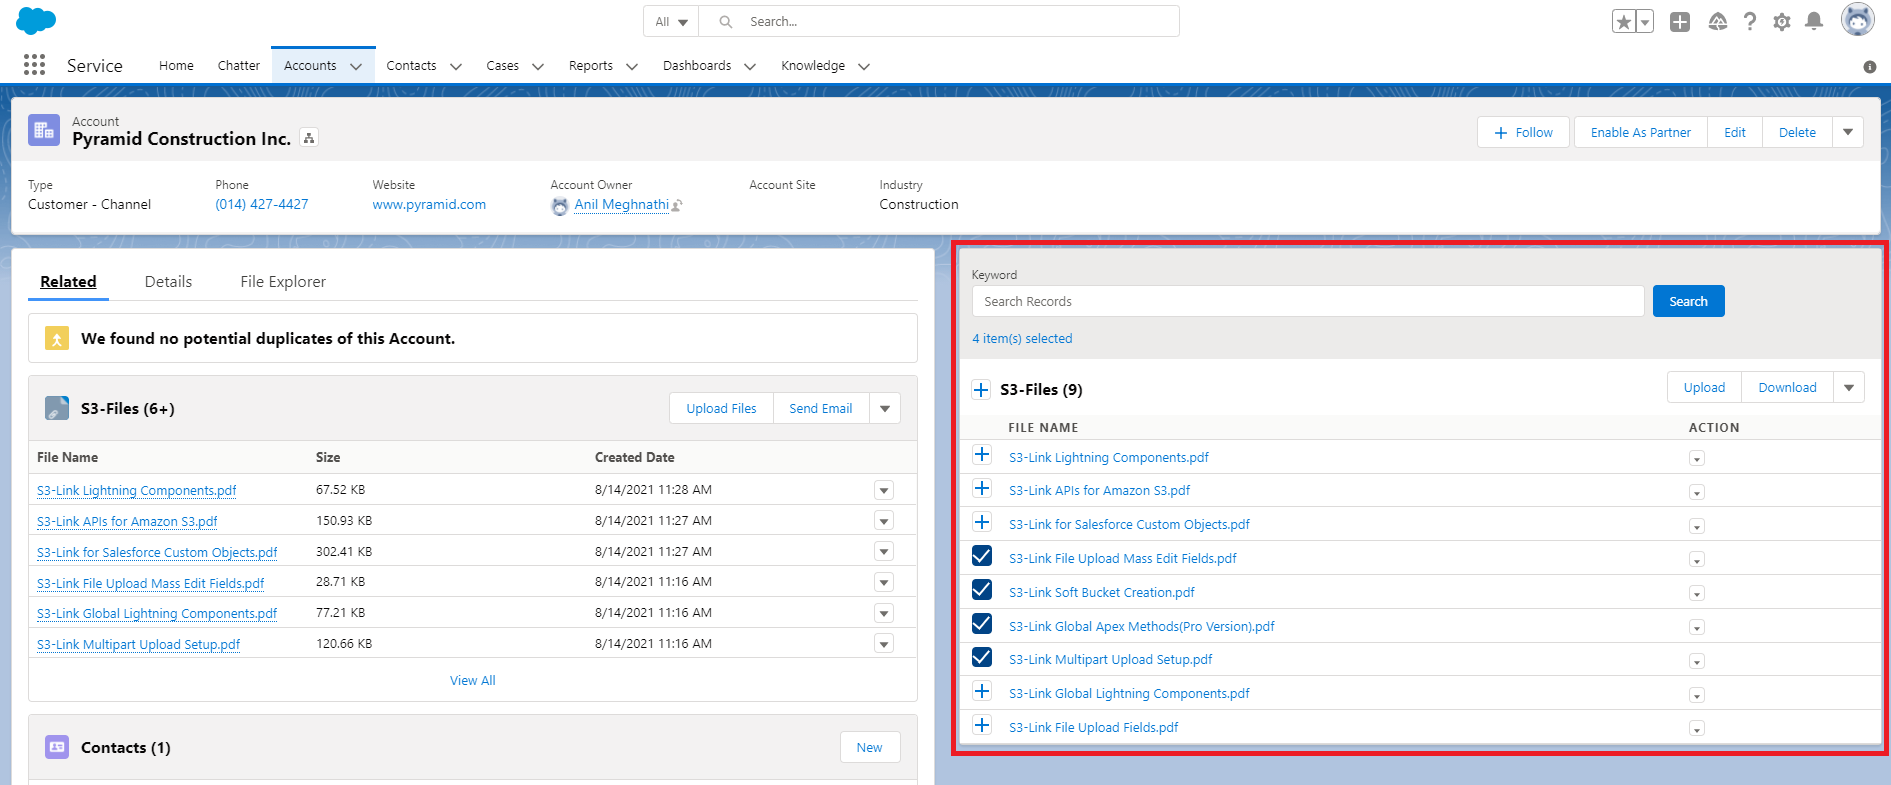Open action menu for S3-Link Soft Bucket Creation.pdf
This screenshot has height=785, width=1891.
coord(1697,593)
